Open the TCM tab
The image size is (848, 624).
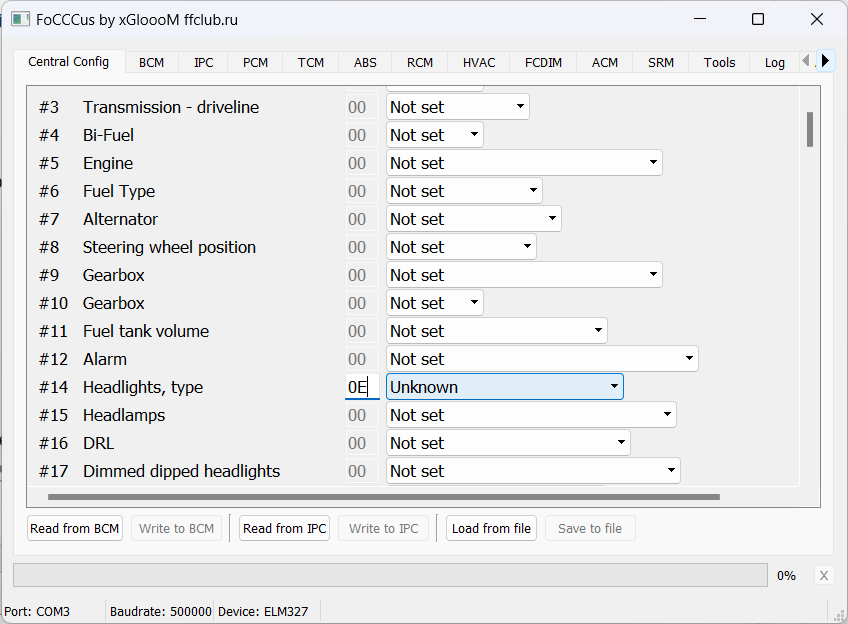click(310, 63)
